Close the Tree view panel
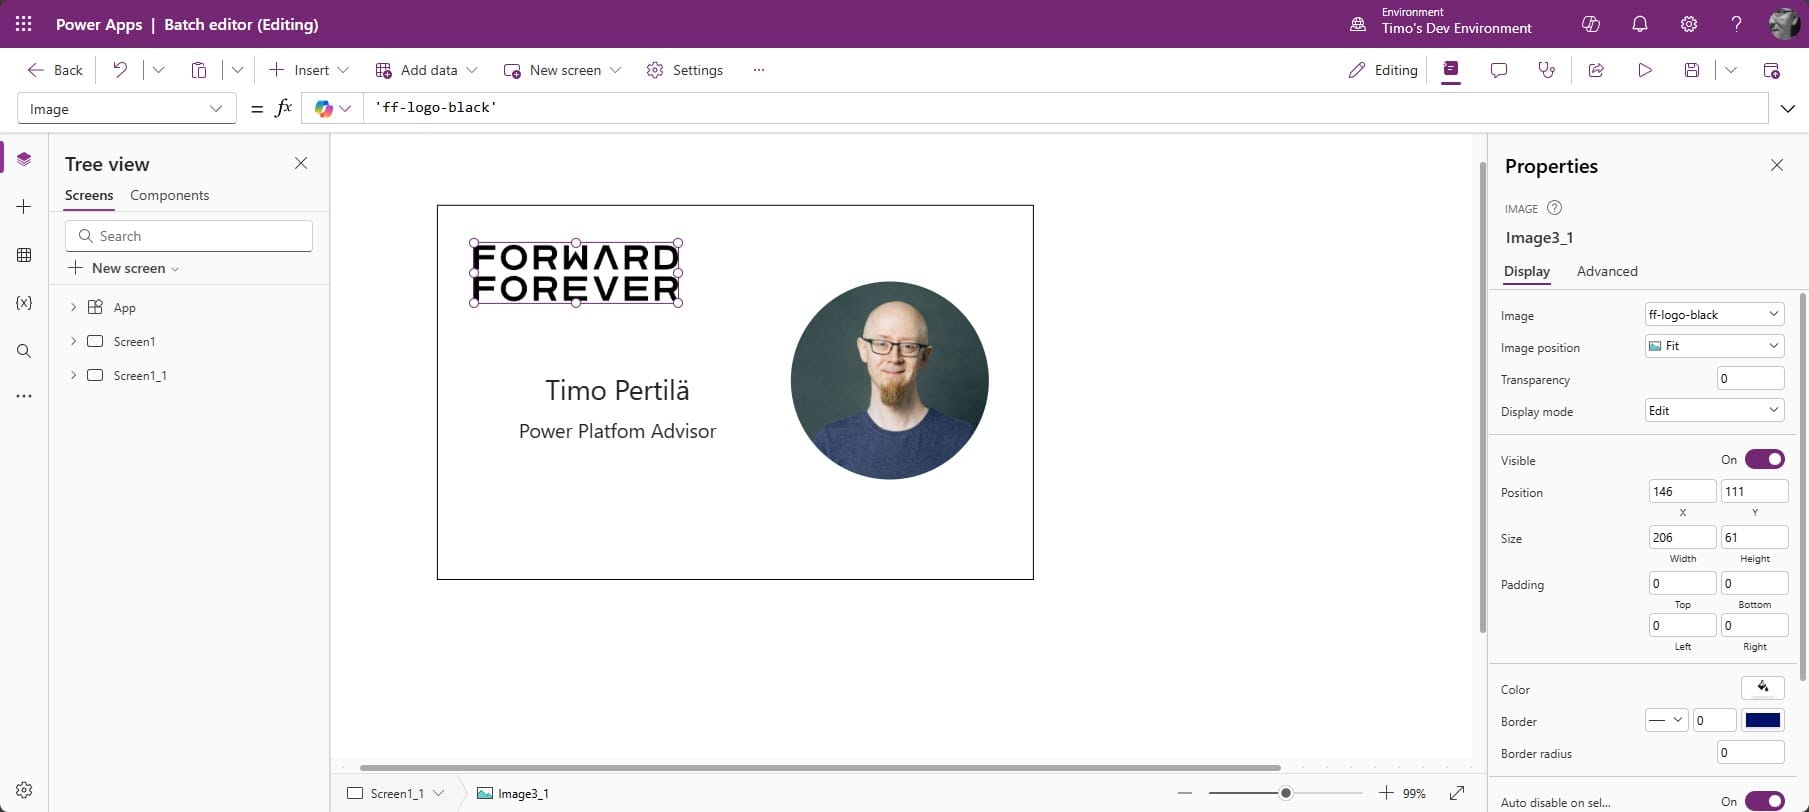The image size is (1809, 812). (x=301, y=163)
